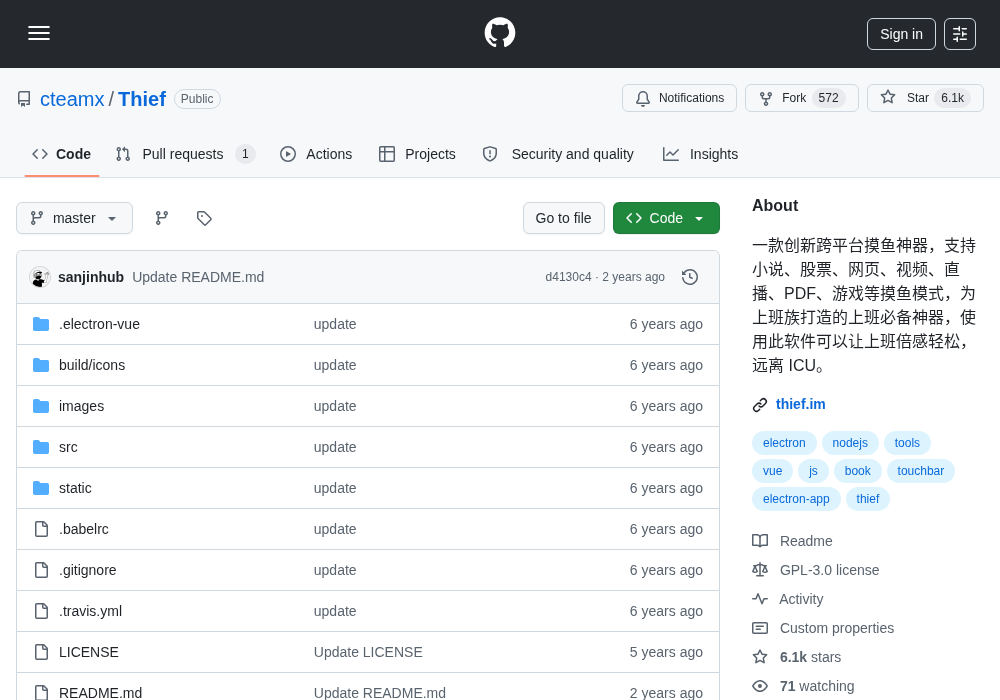Switch to the Insights tab
Image resolution: width=1000 pixels, height=700 pixels.
(x=700, y=154)
